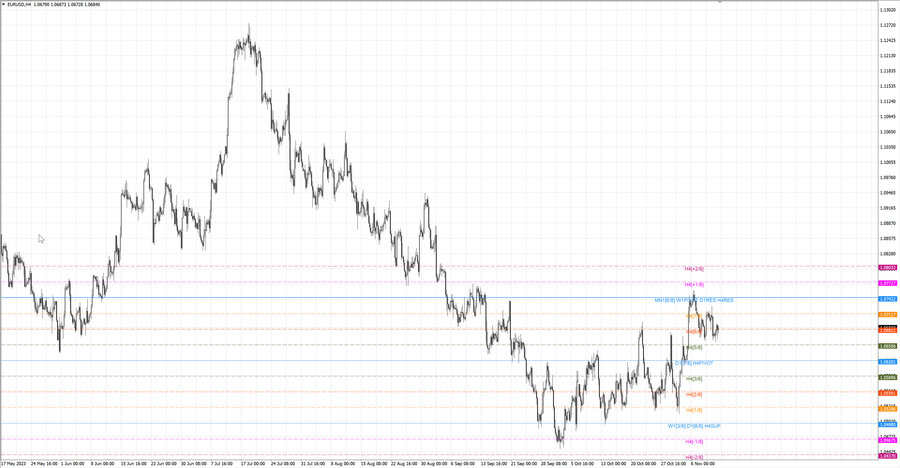Click the MN1[6/8] W1PIVOT D1RES H4RES label
Image resolution: width=900 pixels, height=468 pixels.
click(694, 300)
